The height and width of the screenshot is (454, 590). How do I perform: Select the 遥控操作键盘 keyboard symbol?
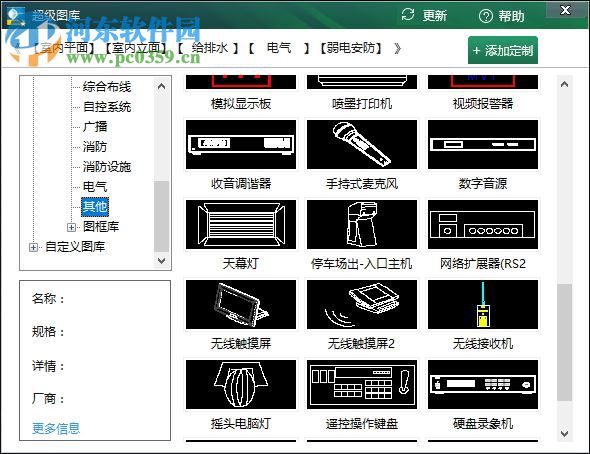362,384
